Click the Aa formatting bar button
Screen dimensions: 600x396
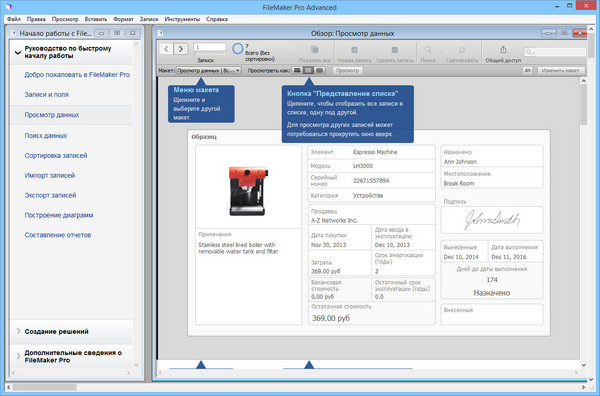(x=528, y=70)
